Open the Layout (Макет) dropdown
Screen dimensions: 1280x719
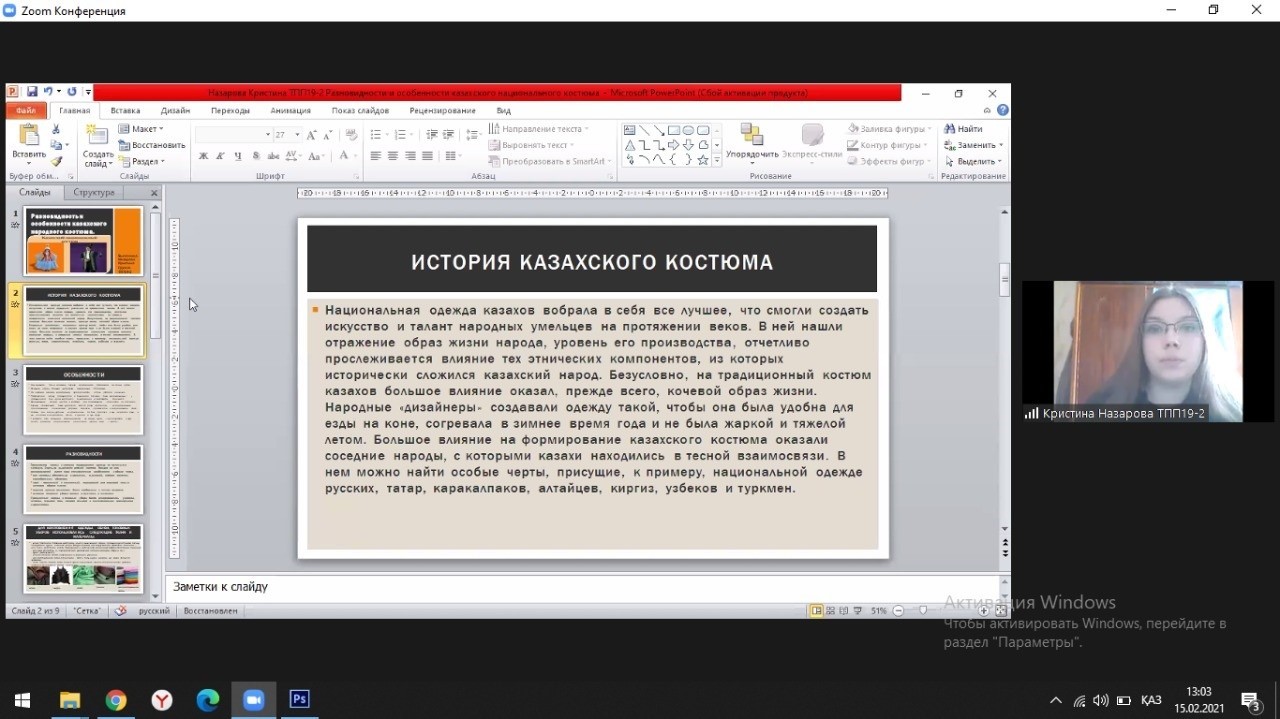pos(142,129)
